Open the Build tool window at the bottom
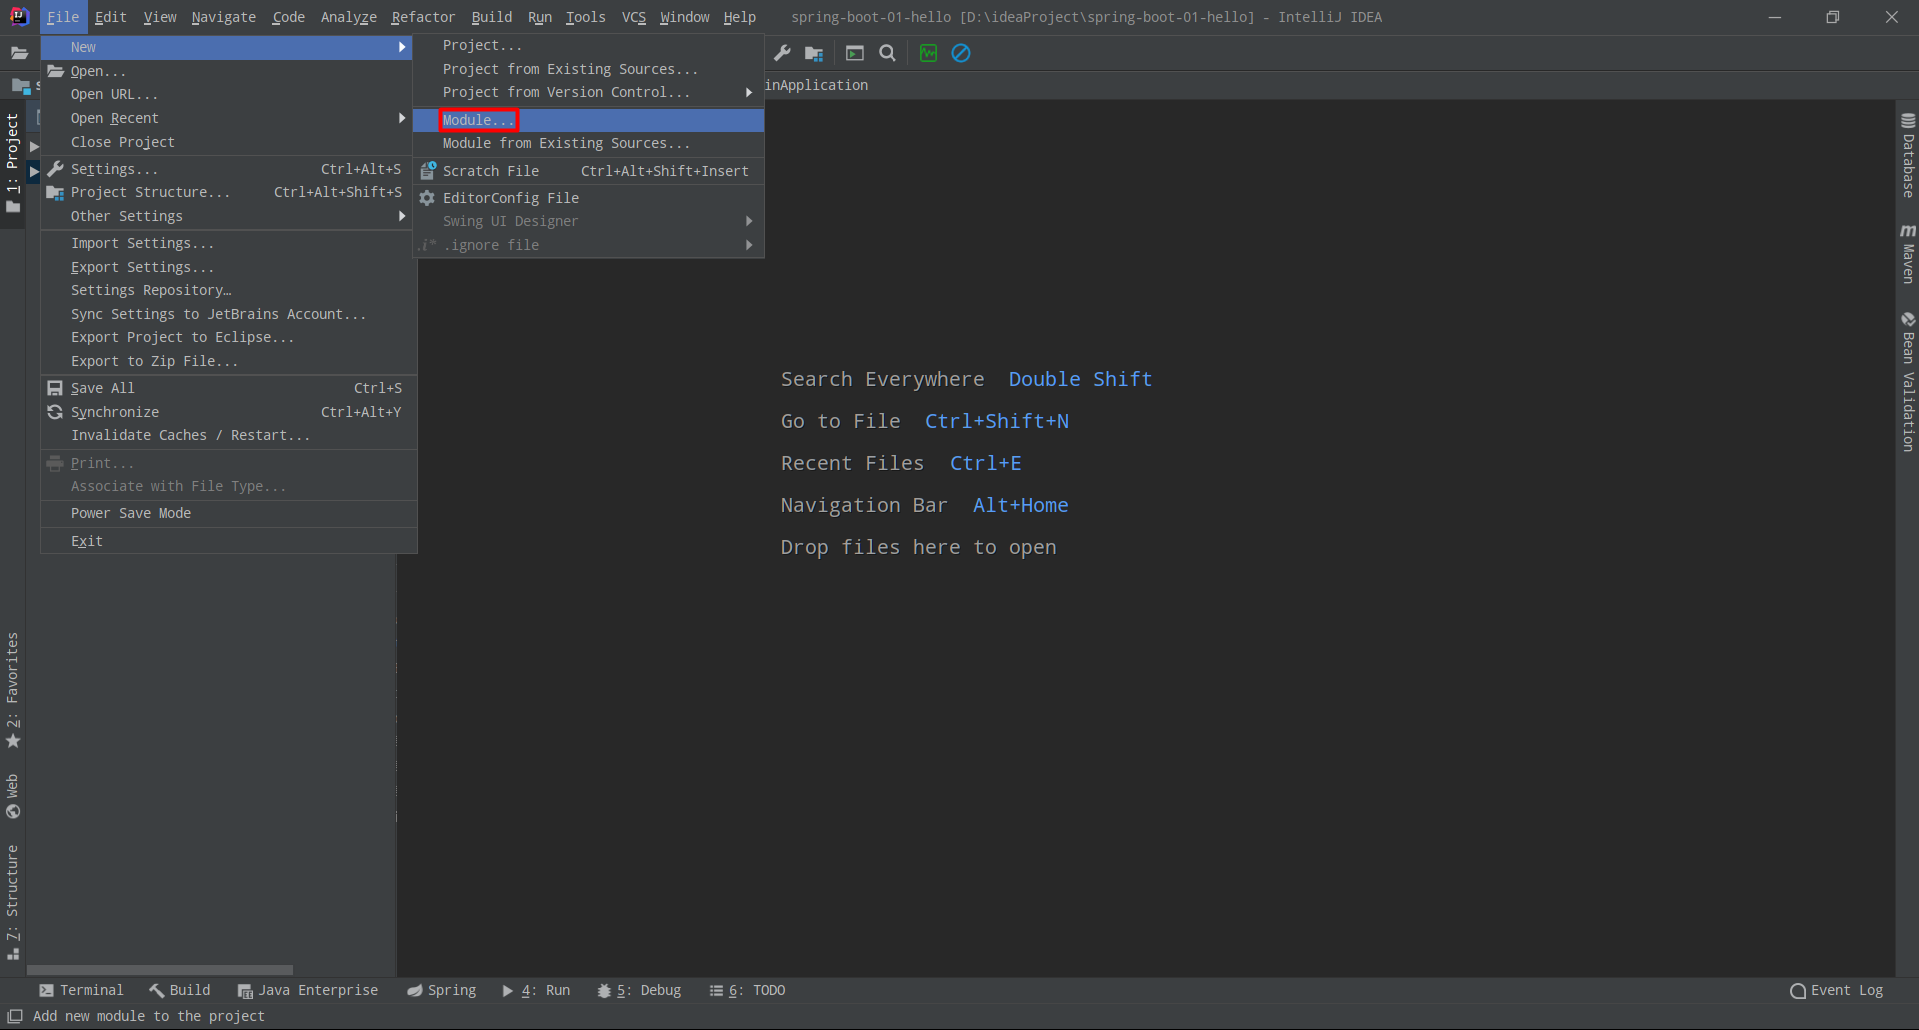 (x=180, y=990)
